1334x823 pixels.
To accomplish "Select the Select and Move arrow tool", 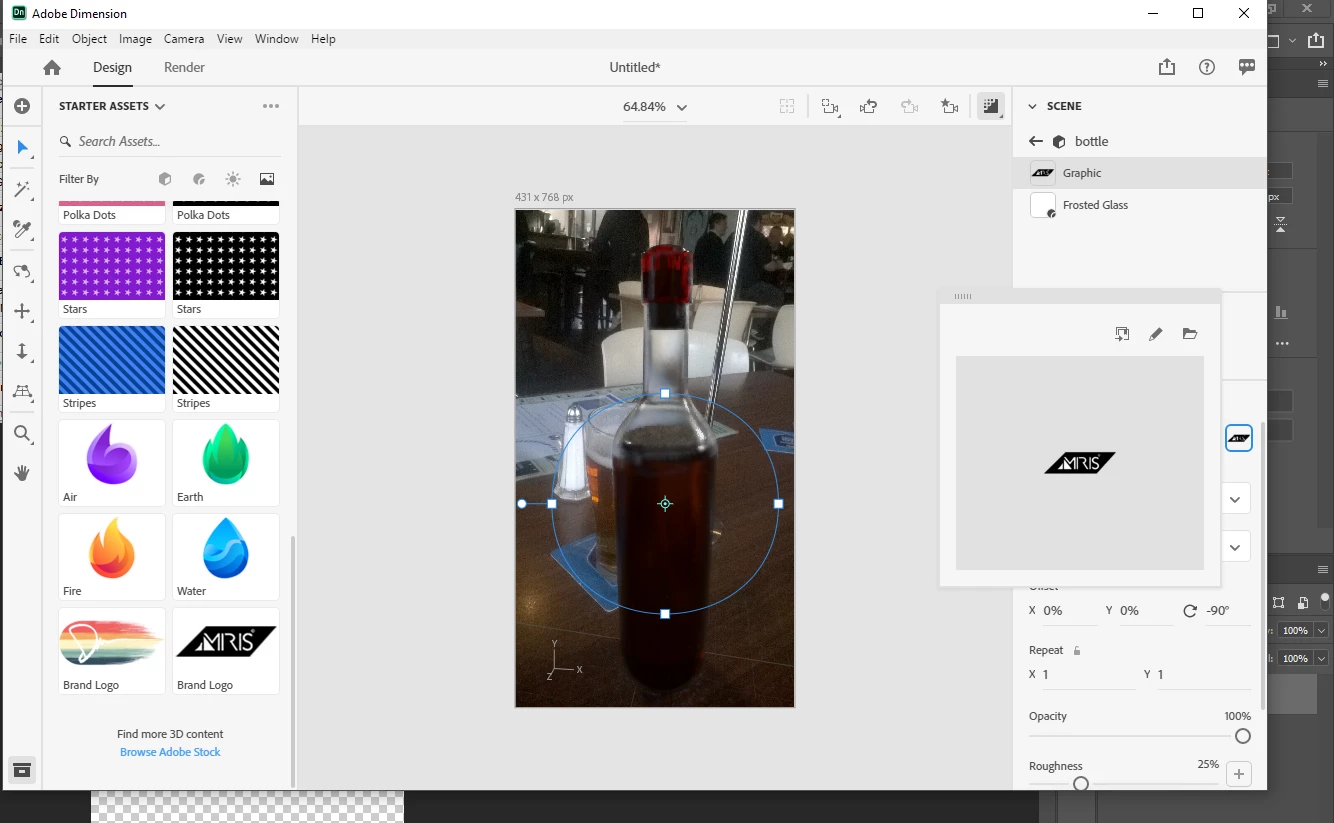I will point(23,148).
